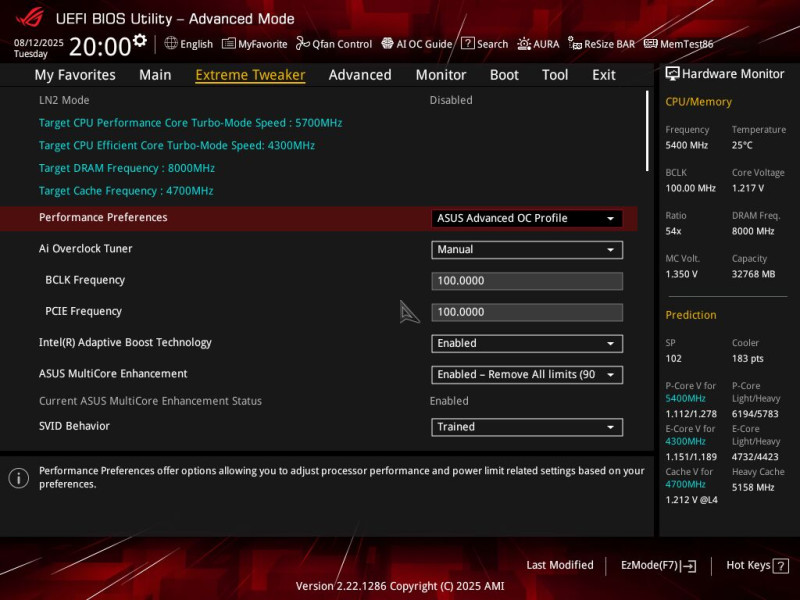Launch MemTest86 icon
Screen dimensions: 800x600
click(x=650, y=44)
